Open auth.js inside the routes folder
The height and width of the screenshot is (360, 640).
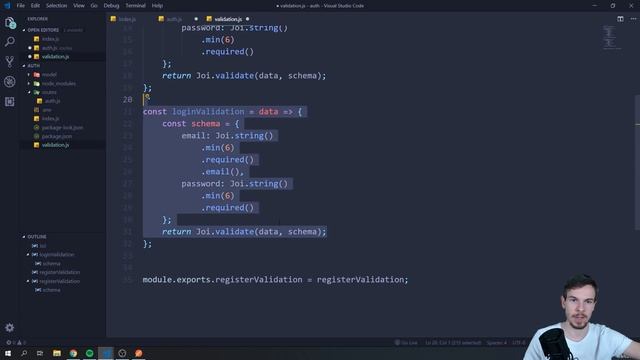point(52,101)
